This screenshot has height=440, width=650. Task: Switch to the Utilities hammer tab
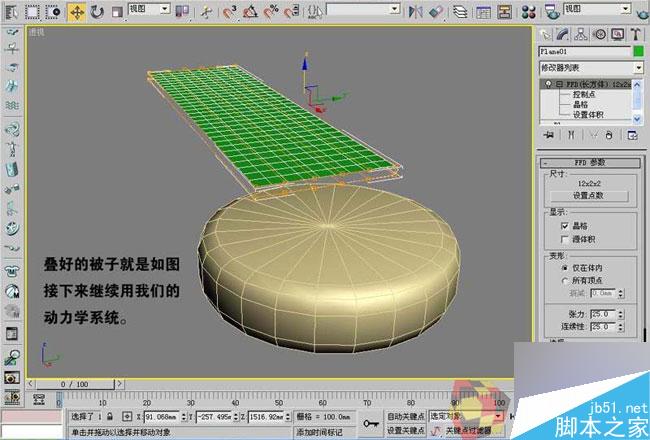click(x=636, y=34)
